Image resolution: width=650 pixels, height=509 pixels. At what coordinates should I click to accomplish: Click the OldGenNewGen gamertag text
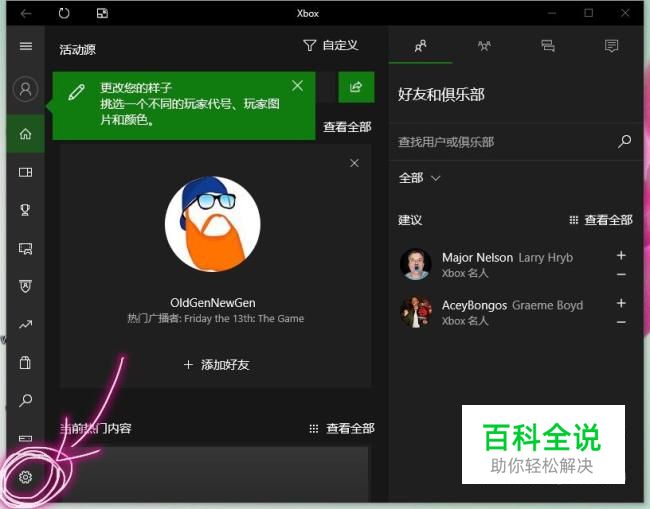213,303
